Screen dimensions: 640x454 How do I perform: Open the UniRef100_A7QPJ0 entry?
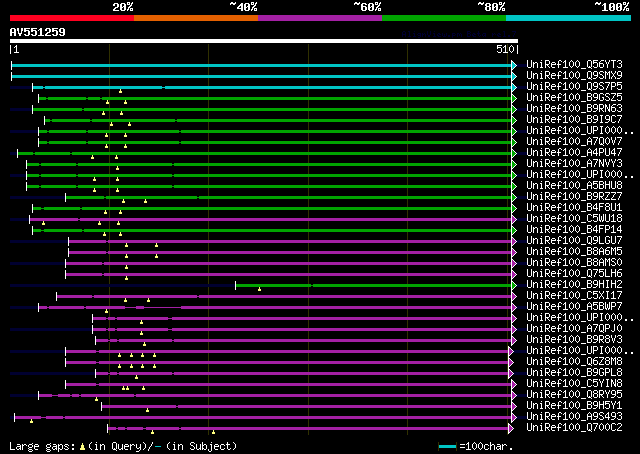tap(574, 329)
